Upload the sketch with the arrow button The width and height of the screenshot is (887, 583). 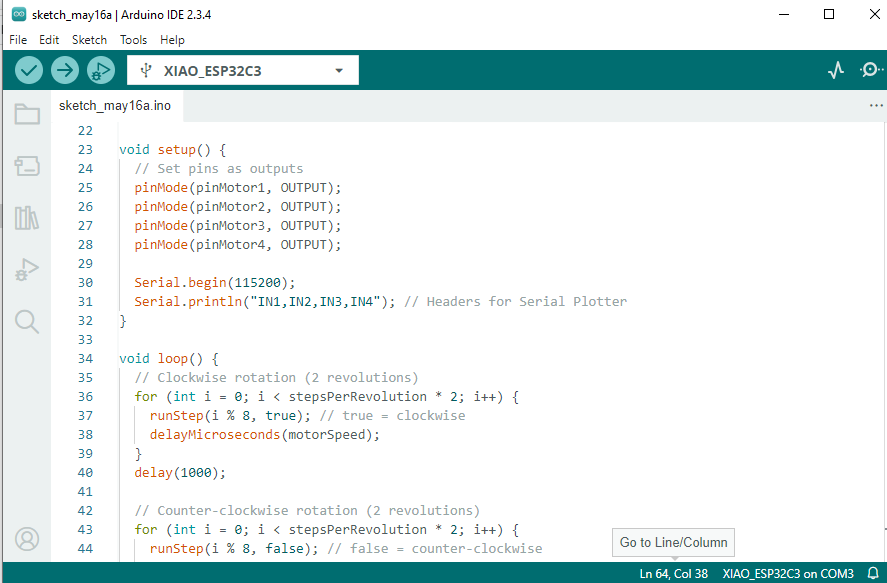coord(65,71)
